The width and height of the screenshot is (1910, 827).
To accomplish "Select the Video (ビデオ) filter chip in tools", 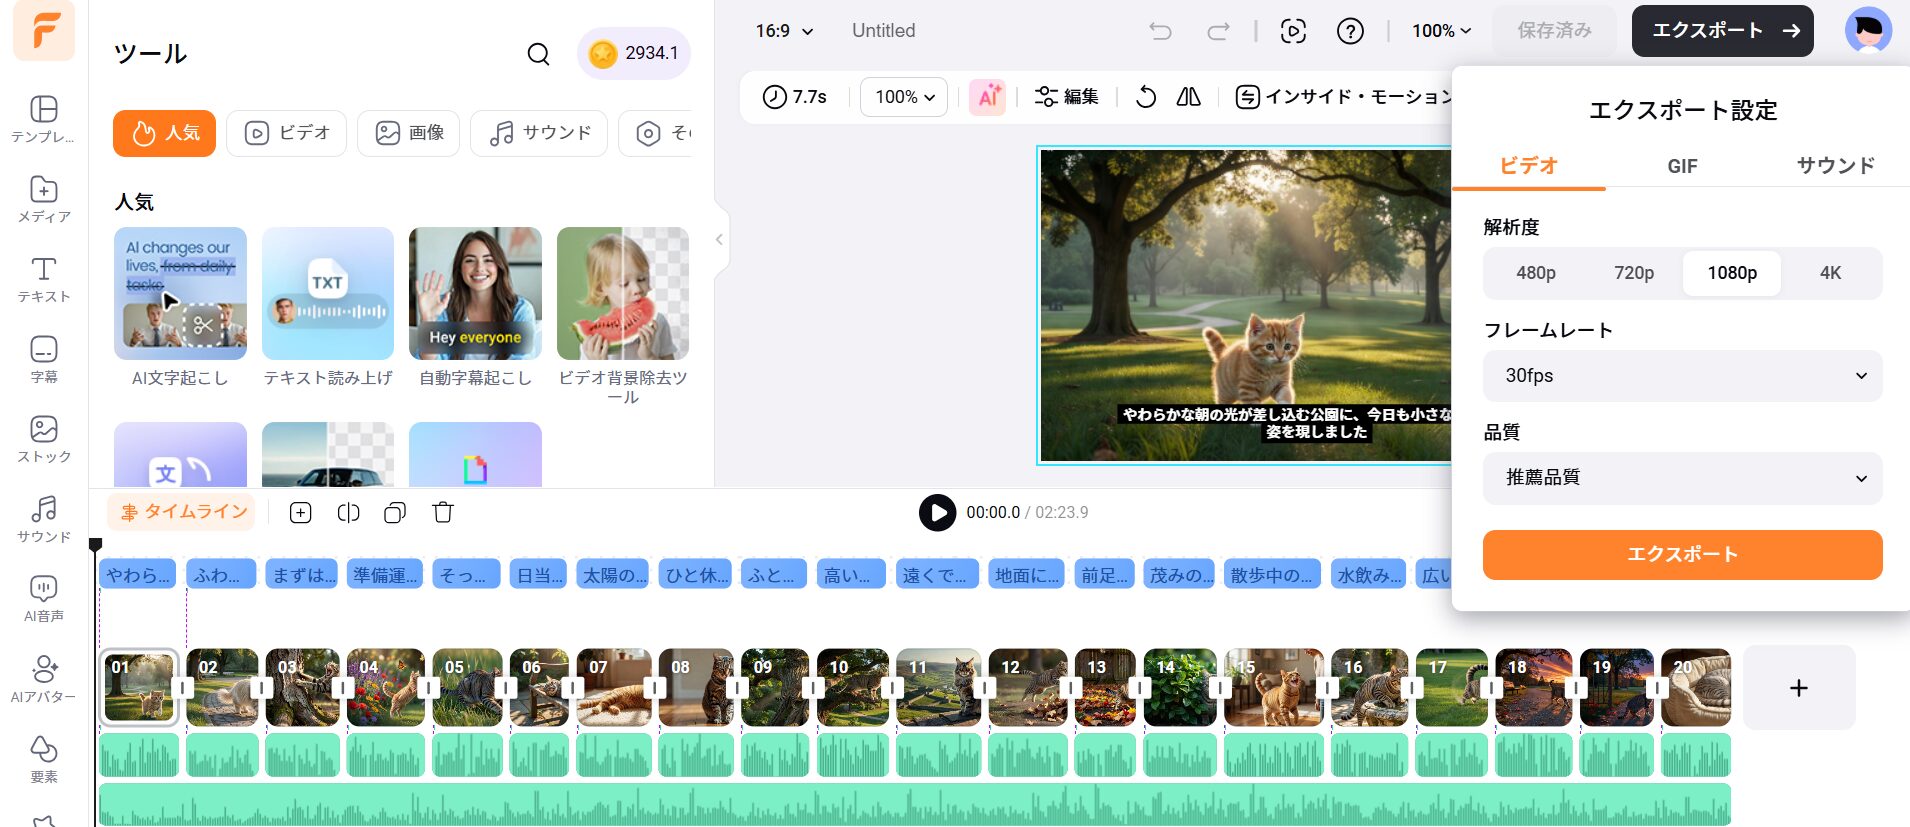I will pyautogui.click(x=286, y=133).
